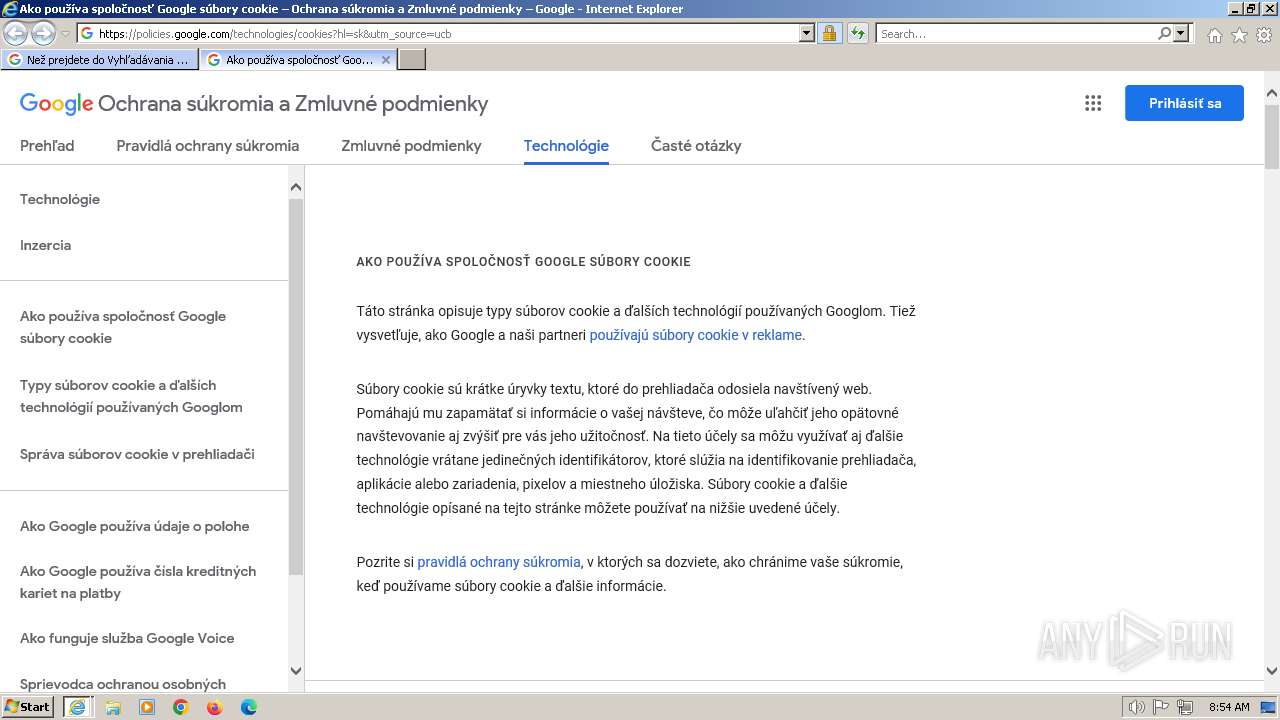Open Správa súborov cookie v prehliadači item
1280x720 pixels.
coord(137,454)
